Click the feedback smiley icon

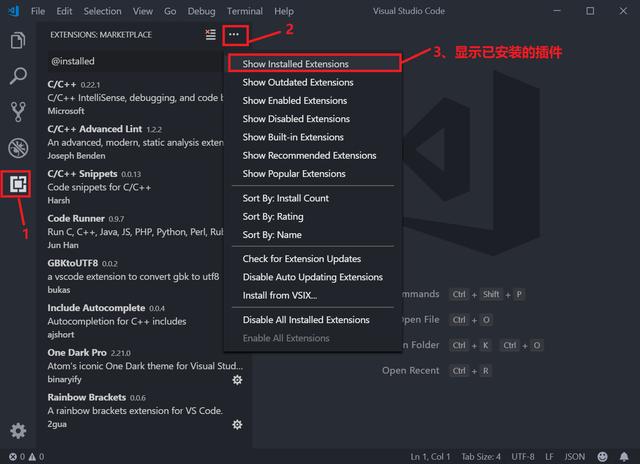[602, 456]
